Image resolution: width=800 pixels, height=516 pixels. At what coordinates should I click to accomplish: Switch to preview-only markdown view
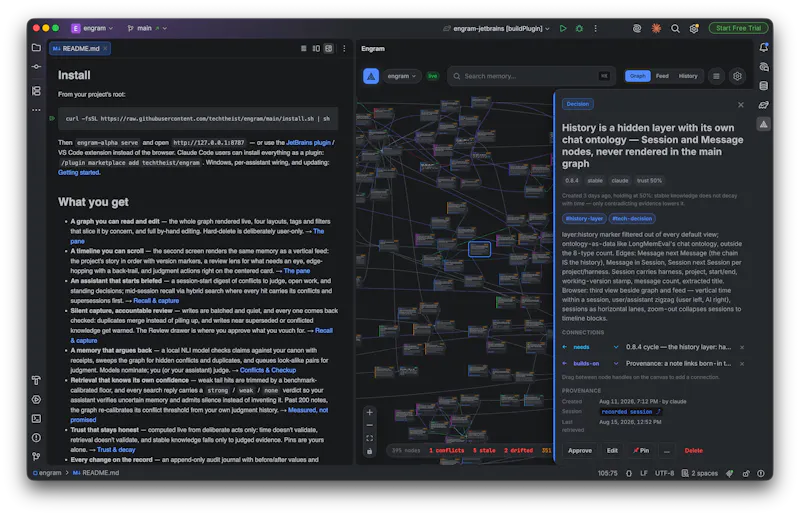[329, 48]
